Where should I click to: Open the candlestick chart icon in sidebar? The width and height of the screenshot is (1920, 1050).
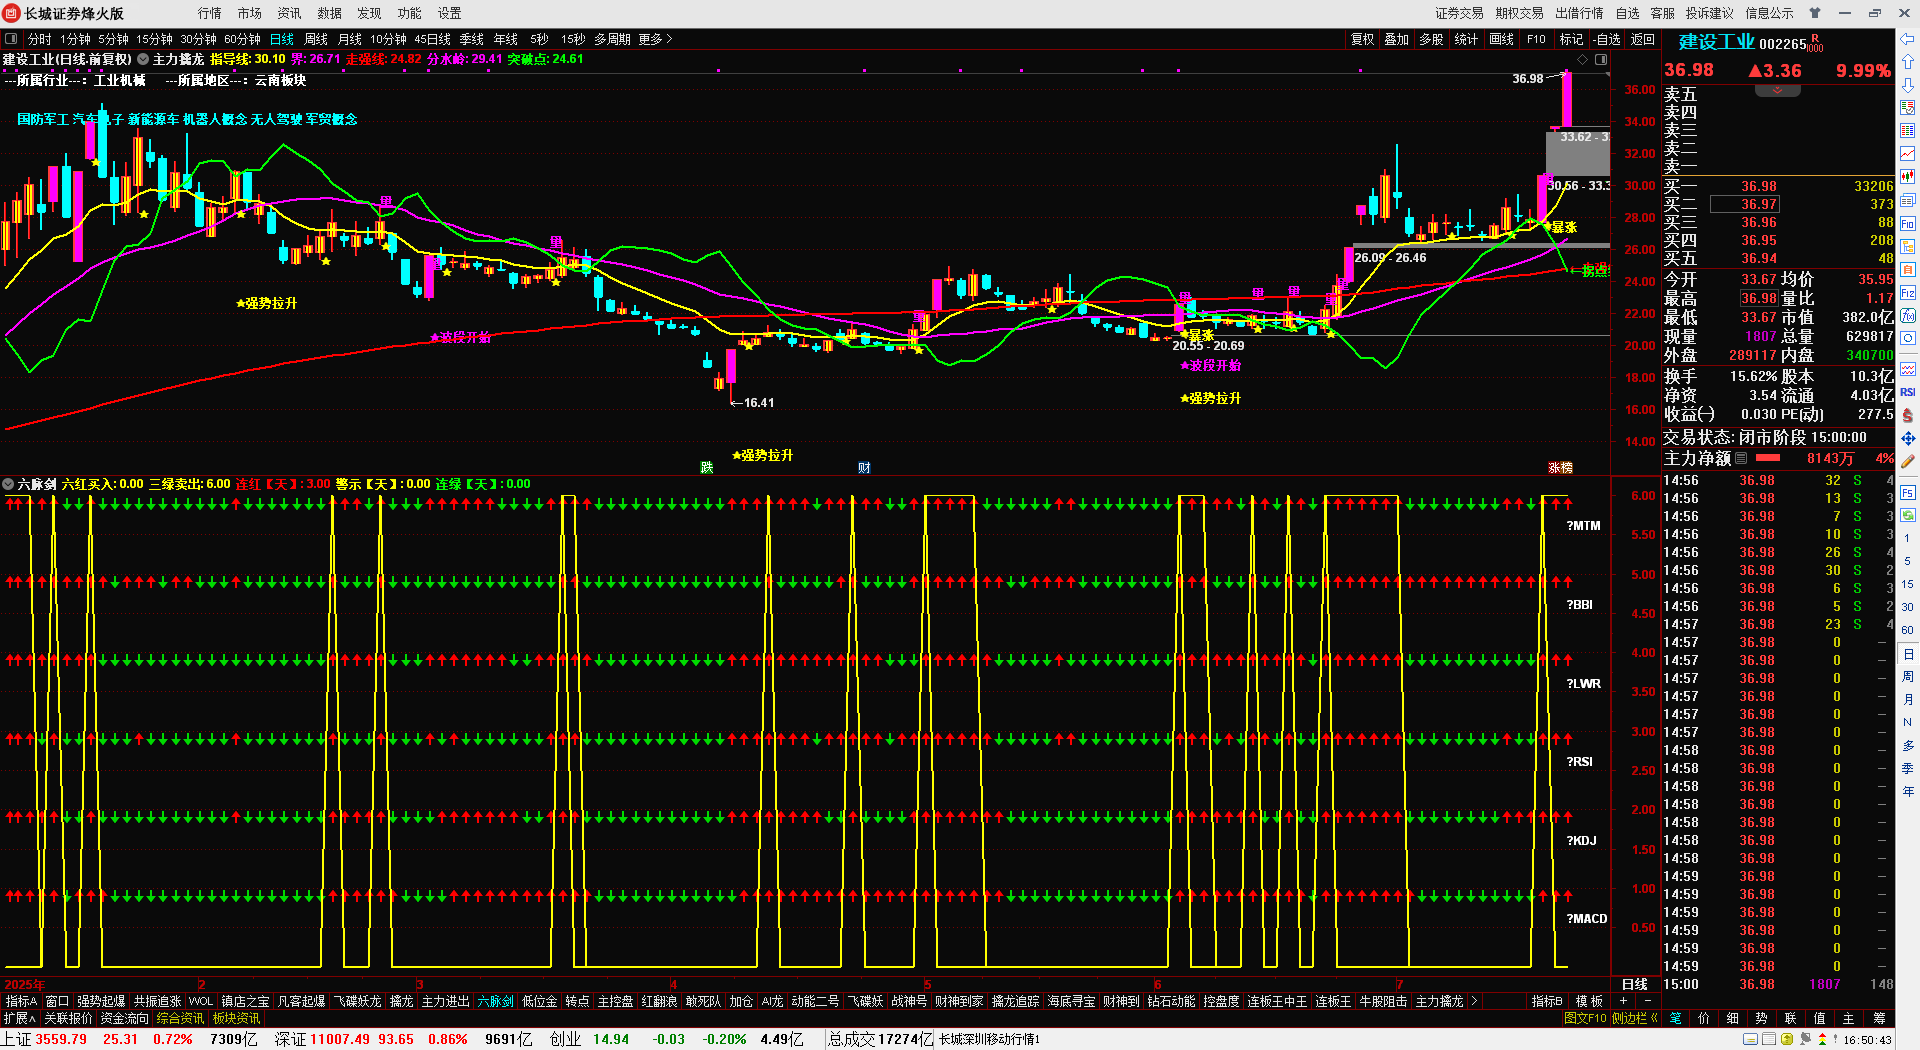point(1908,177)
